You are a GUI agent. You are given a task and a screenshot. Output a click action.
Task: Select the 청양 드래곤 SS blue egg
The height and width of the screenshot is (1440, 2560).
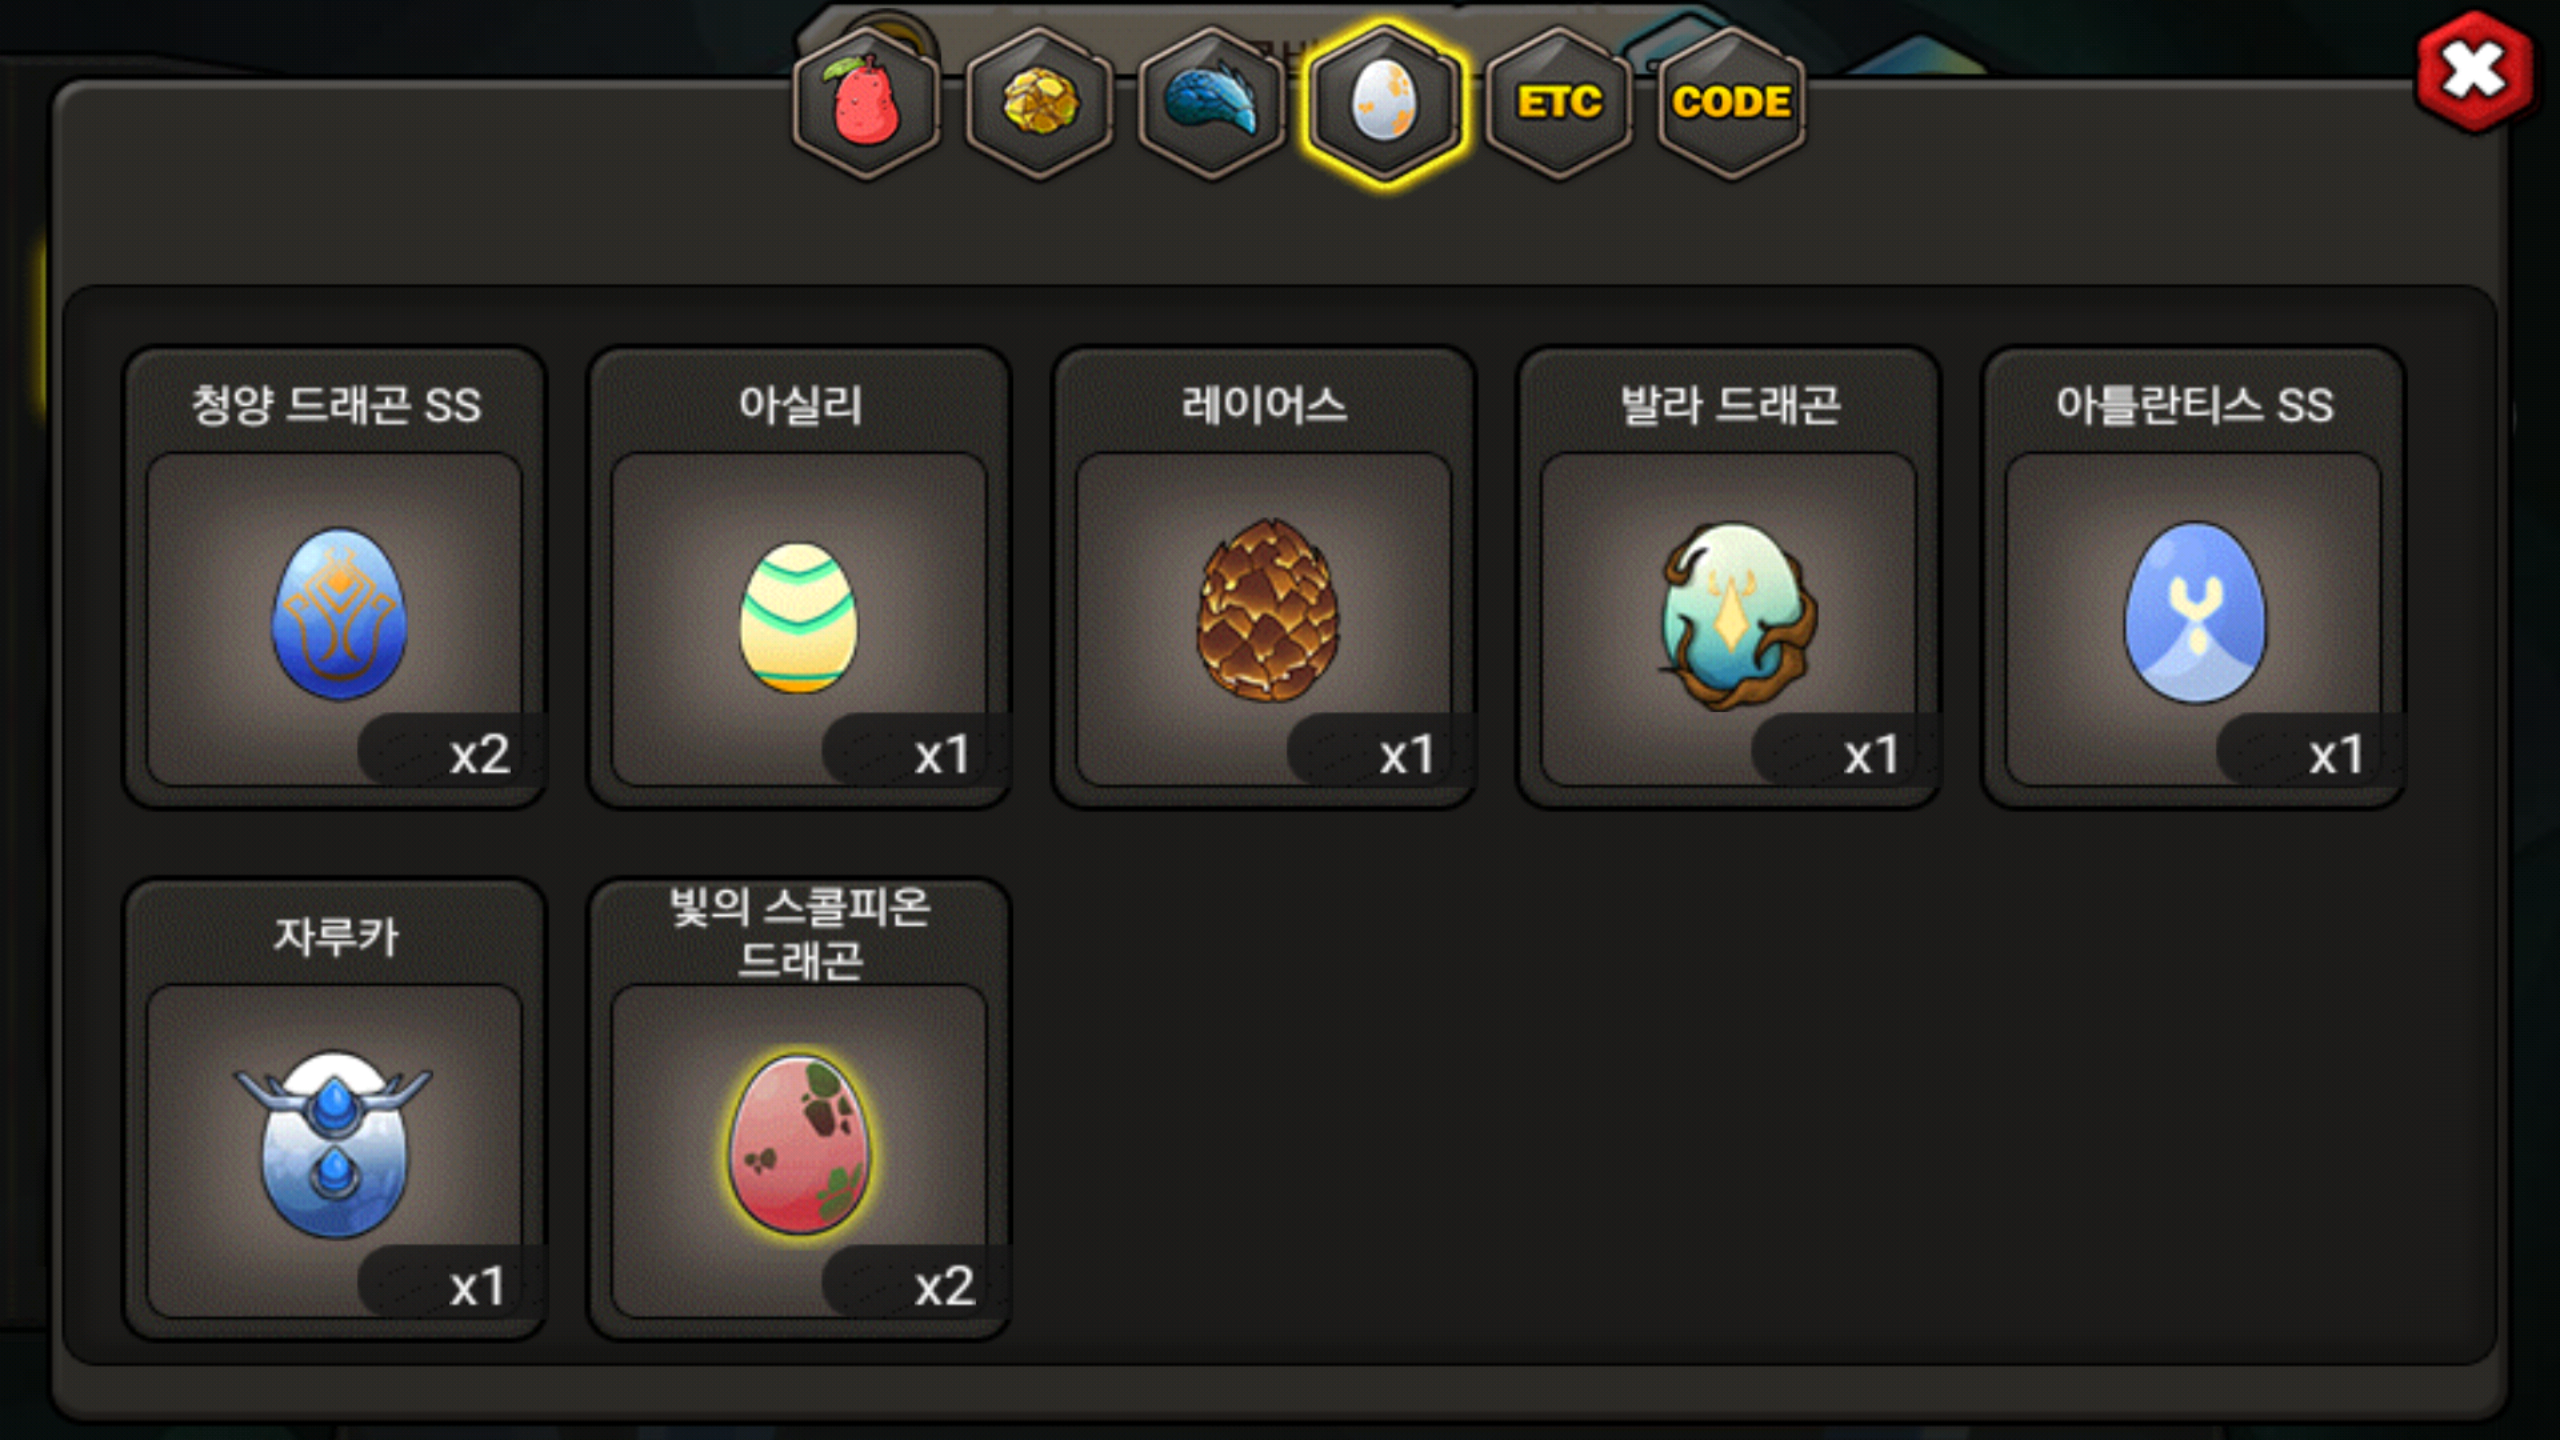338,613
